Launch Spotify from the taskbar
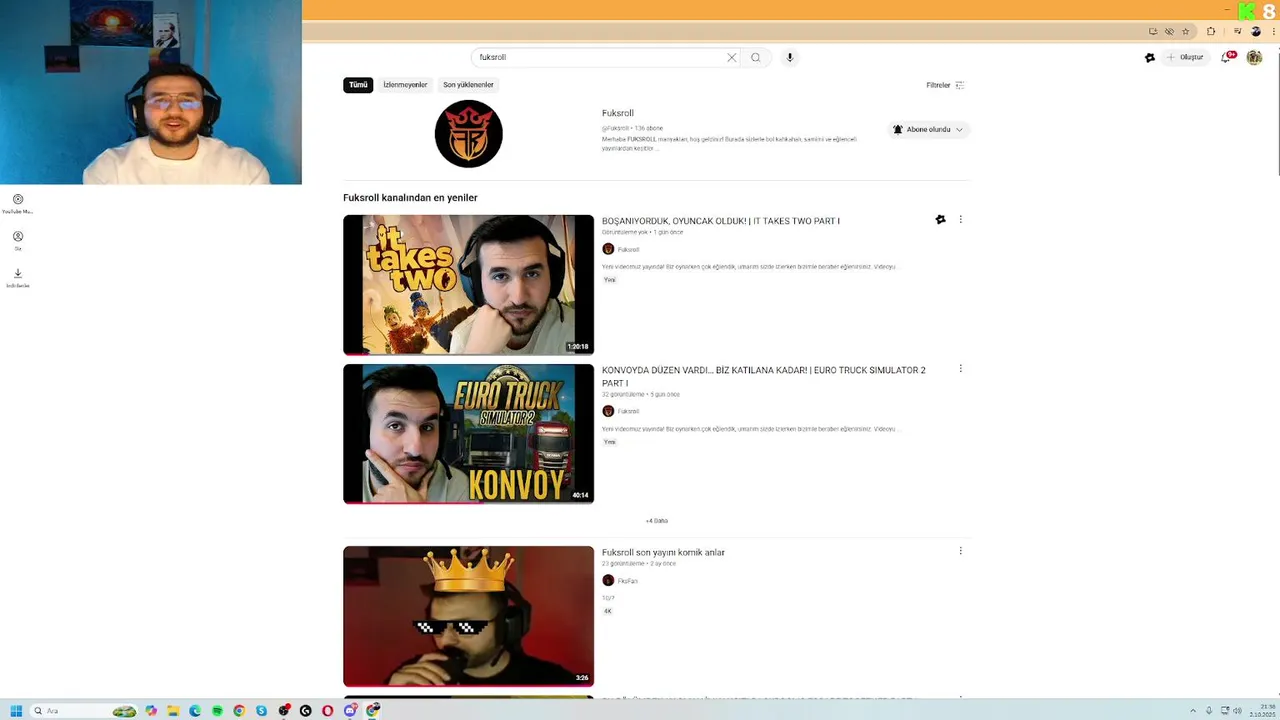Screen dimensions: 1280x720 (x=217, y=711)
